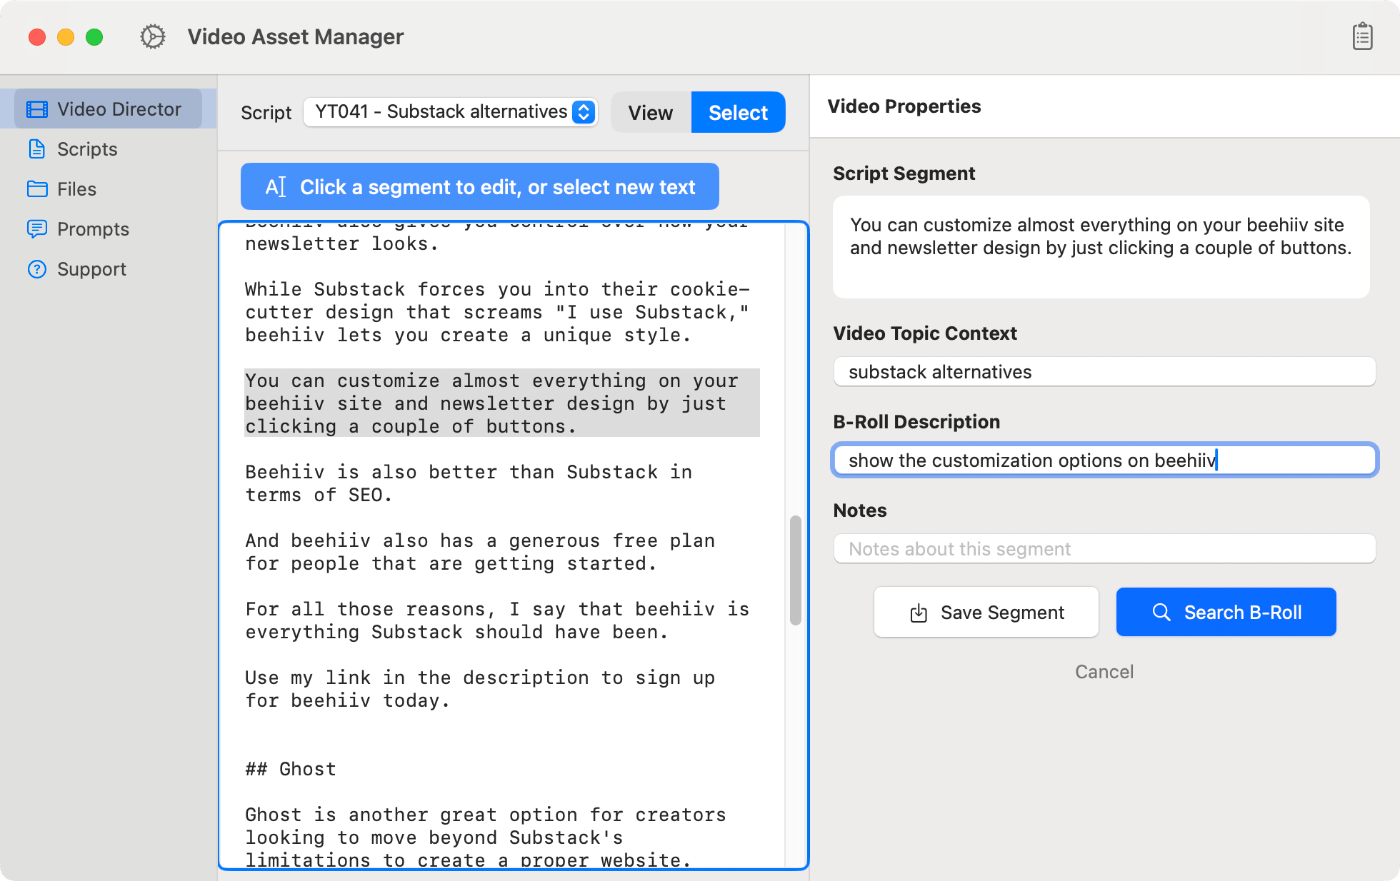
Task: Cancel the segment edit
Action: tap(1104, 671)
